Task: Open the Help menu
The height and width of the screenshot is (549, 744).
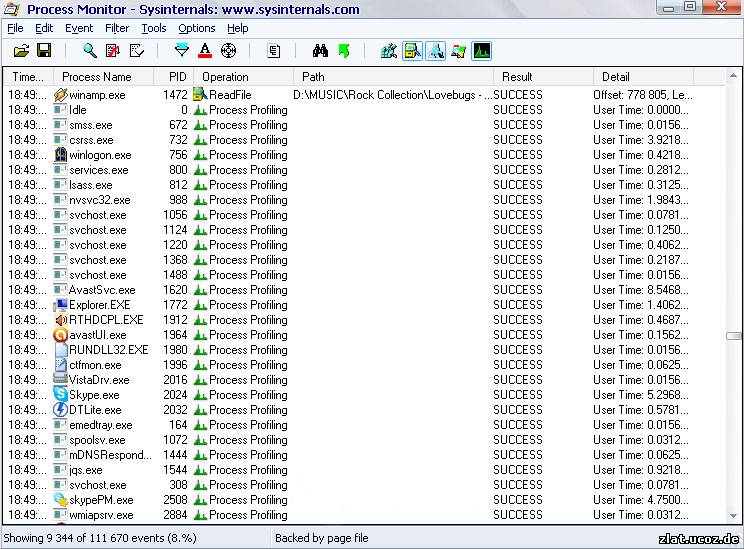Action: [238, 28]
